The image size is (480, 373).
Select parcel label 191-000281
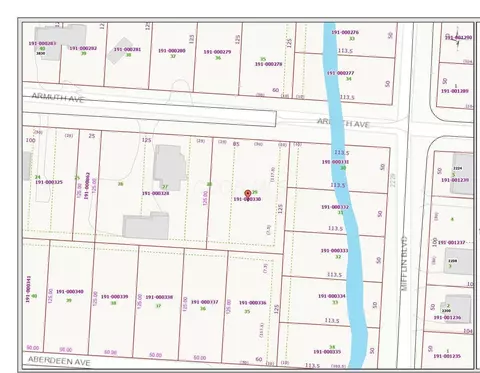coord(128,49)
